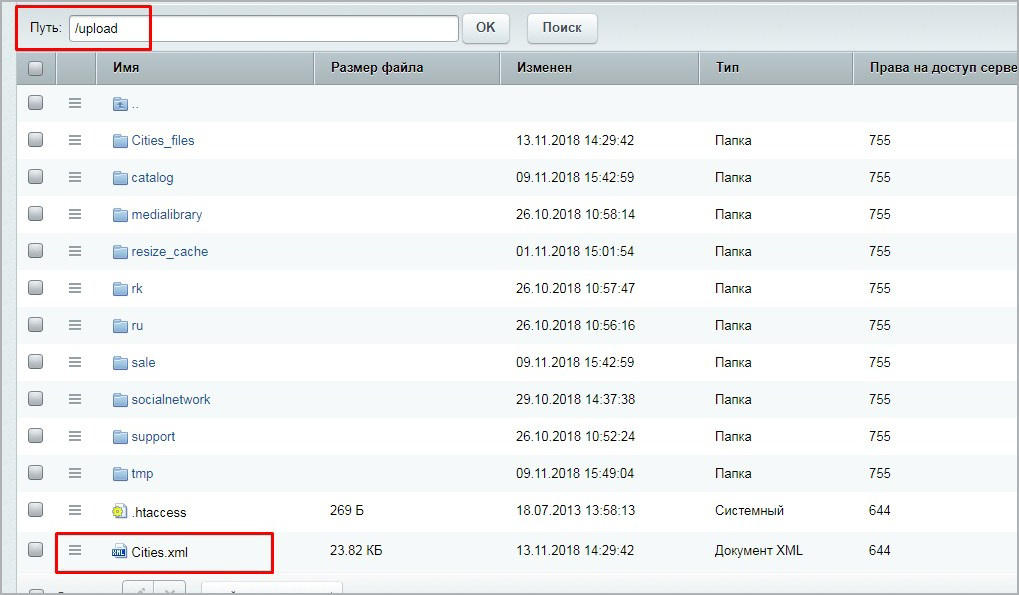
Task: Click the Поиск button
Action: pos(561,28)
